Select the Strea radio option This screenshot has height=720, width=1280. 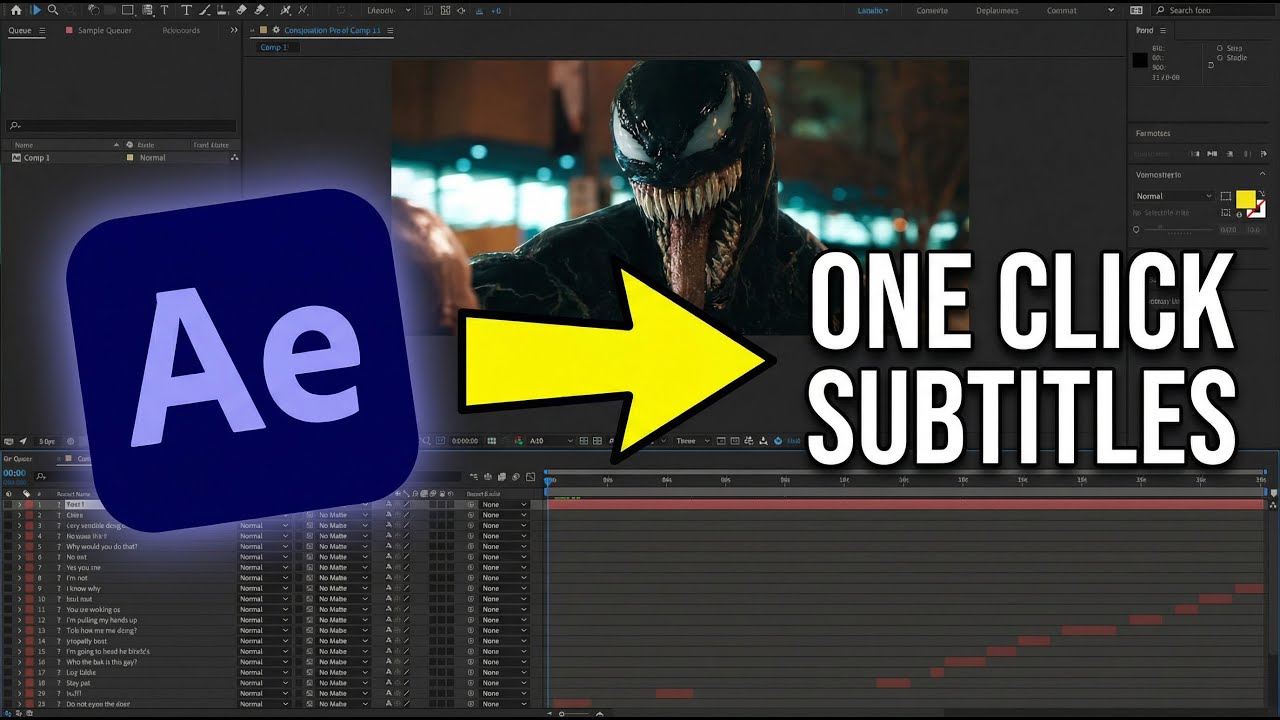[x=1219, y=48]
